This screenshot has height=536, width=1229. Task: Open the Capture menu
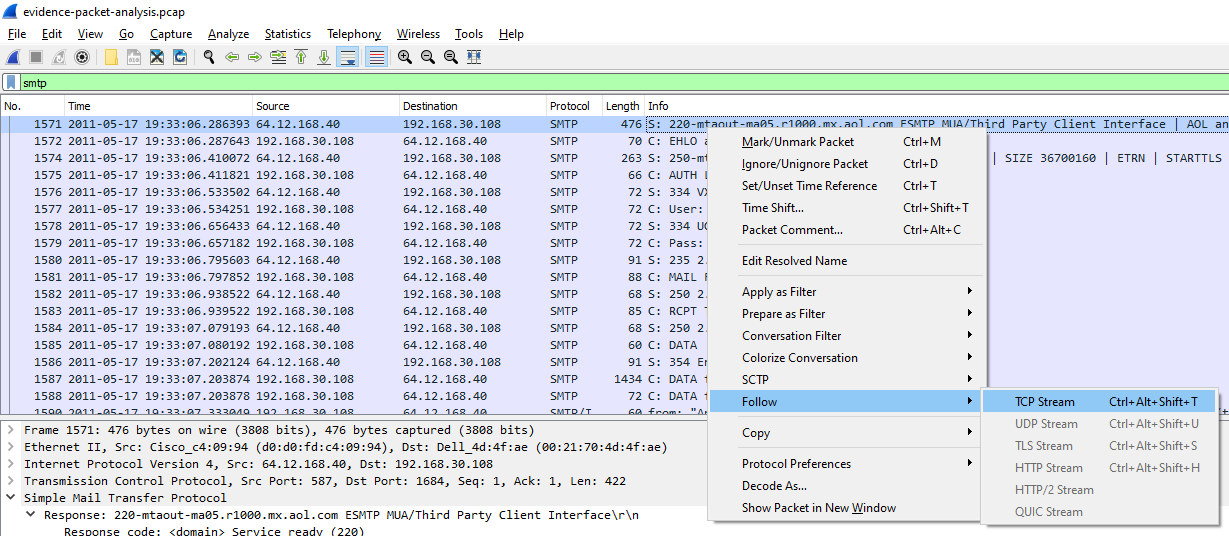point(171,34)
